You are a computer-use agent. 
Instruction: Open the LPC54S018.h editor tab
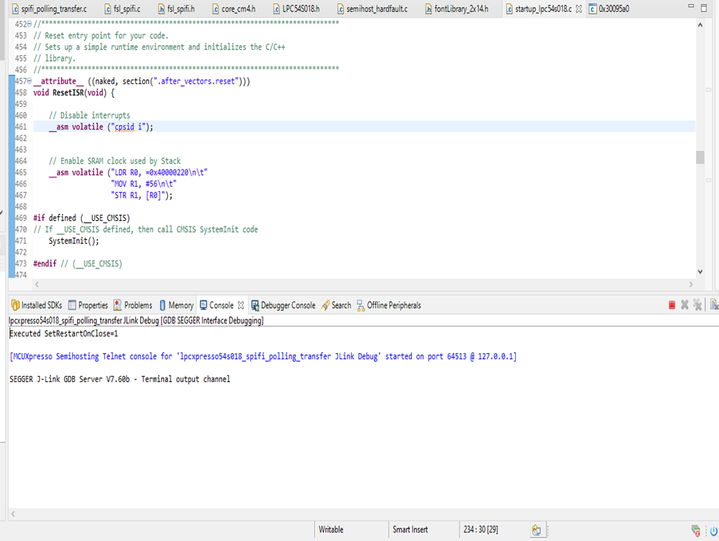coord(296,9)
